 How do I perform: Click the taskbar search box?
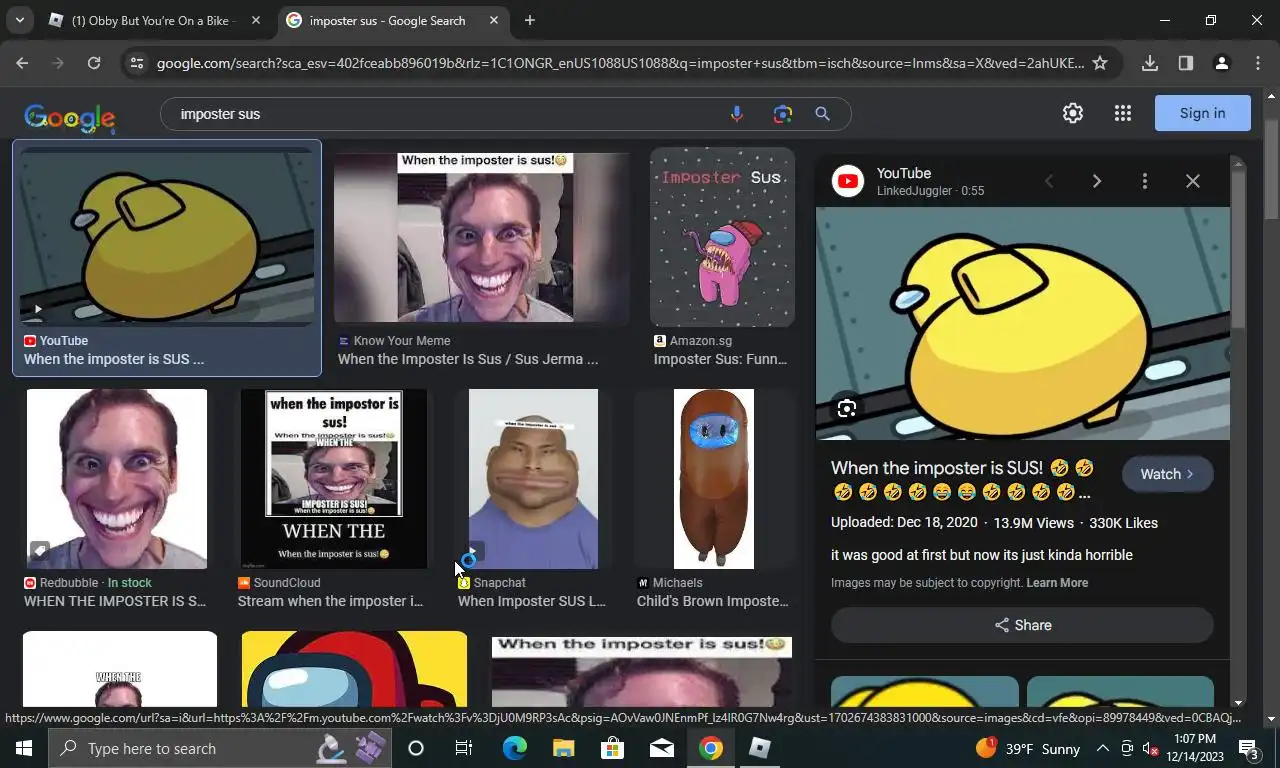click(x=218, y=748)
